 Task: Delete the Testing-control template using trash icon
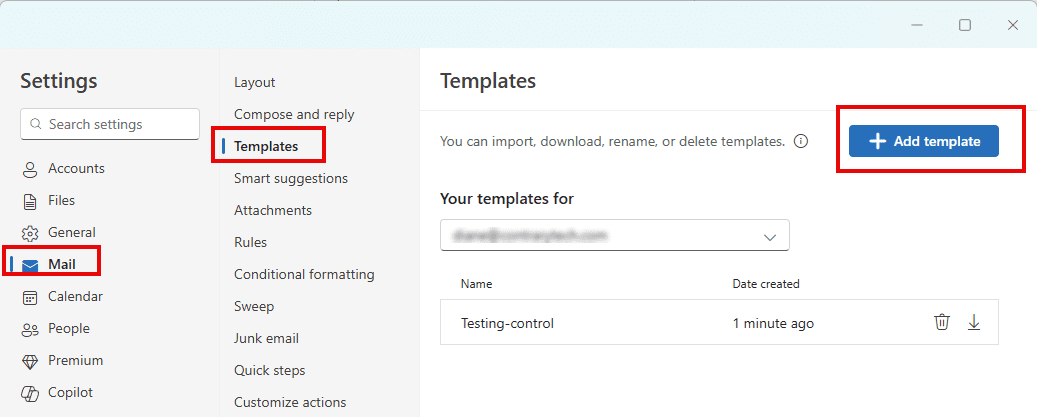point(941,322)
